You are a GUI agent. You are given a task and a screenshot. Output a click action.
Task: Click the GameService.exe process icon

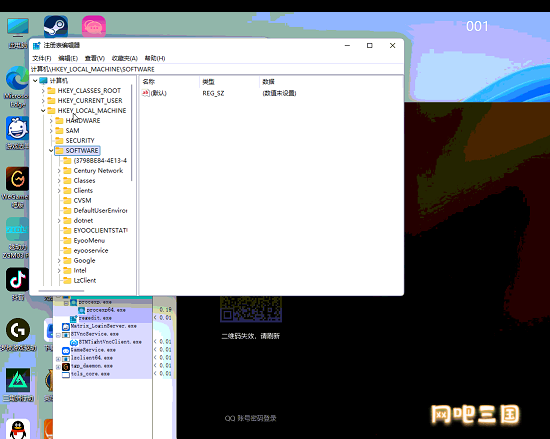coord(66,350)
